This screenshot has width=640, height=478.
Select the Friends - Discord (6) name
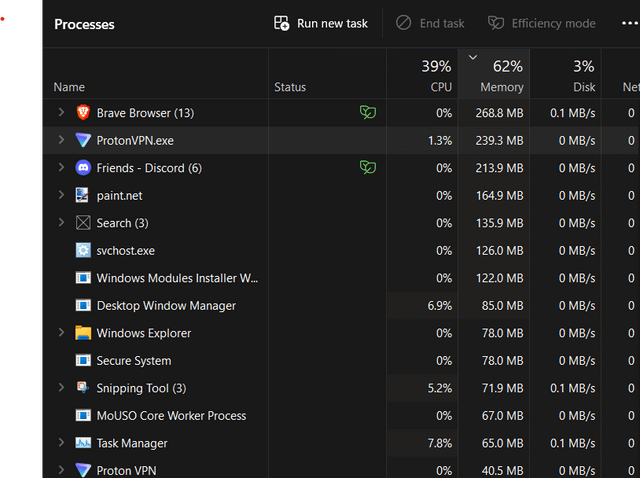[x=149, y=168]
